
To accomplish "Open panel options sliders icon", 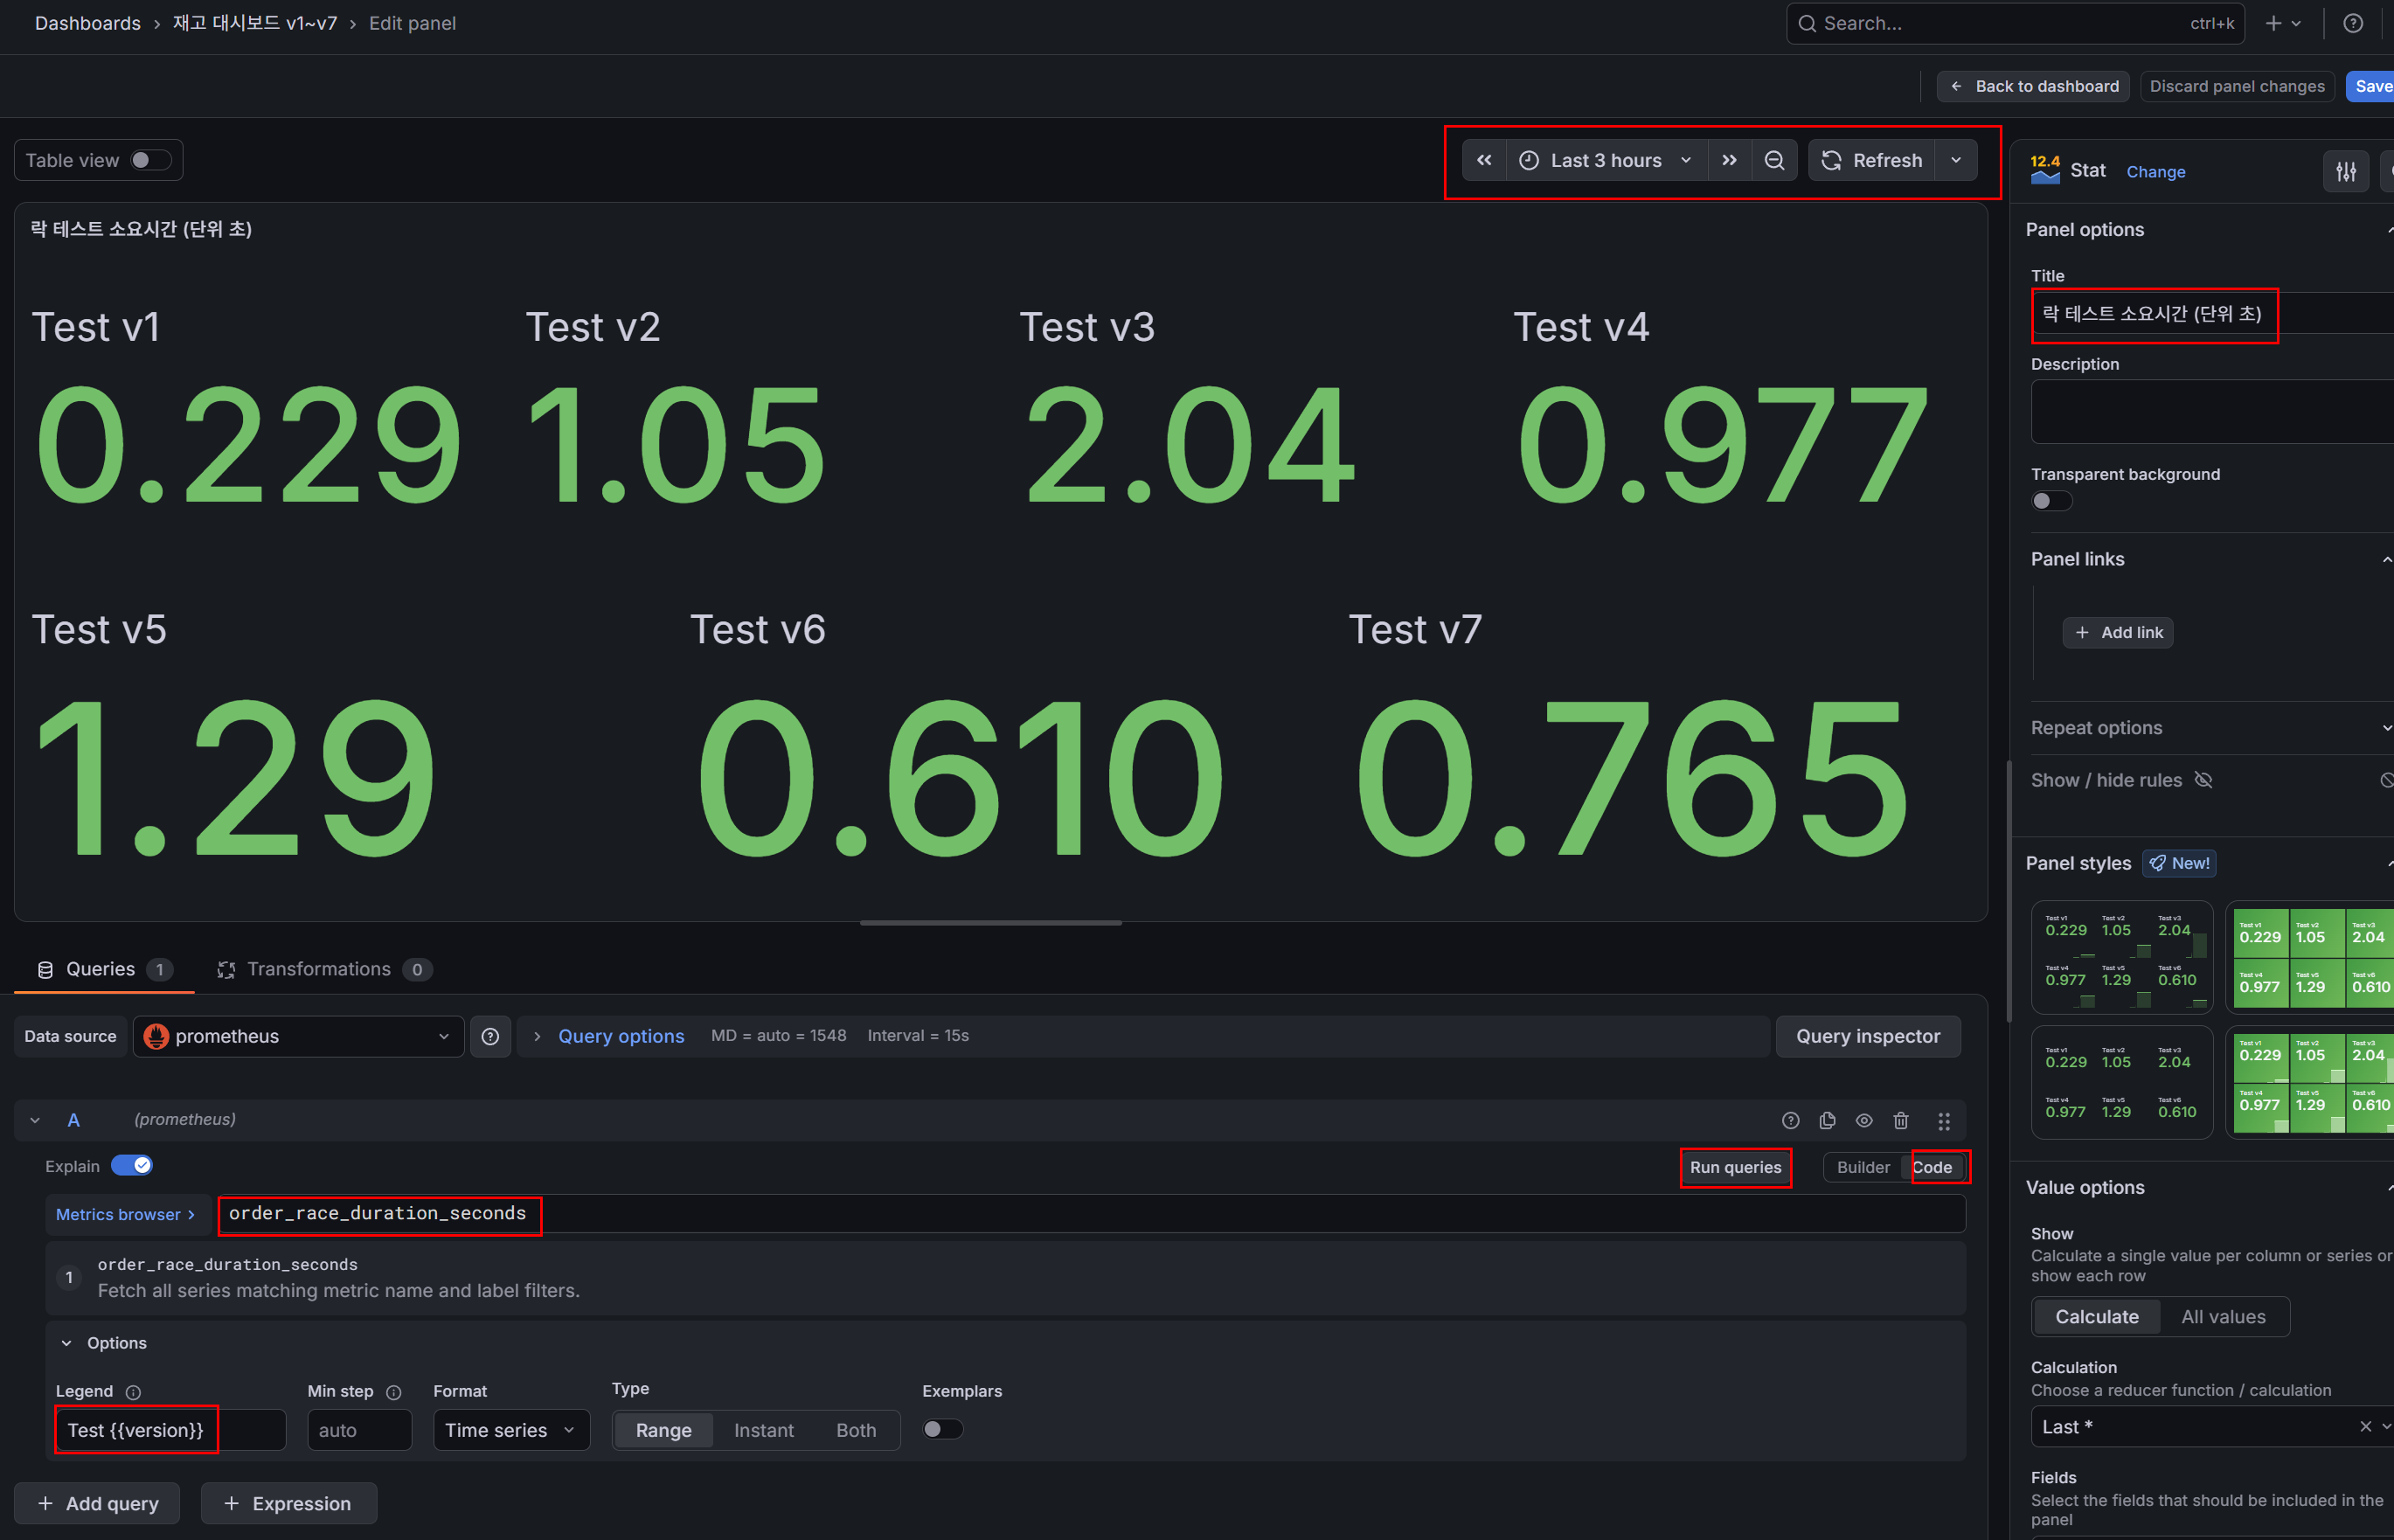I will pyautogui.click(x=2346, y=171).
